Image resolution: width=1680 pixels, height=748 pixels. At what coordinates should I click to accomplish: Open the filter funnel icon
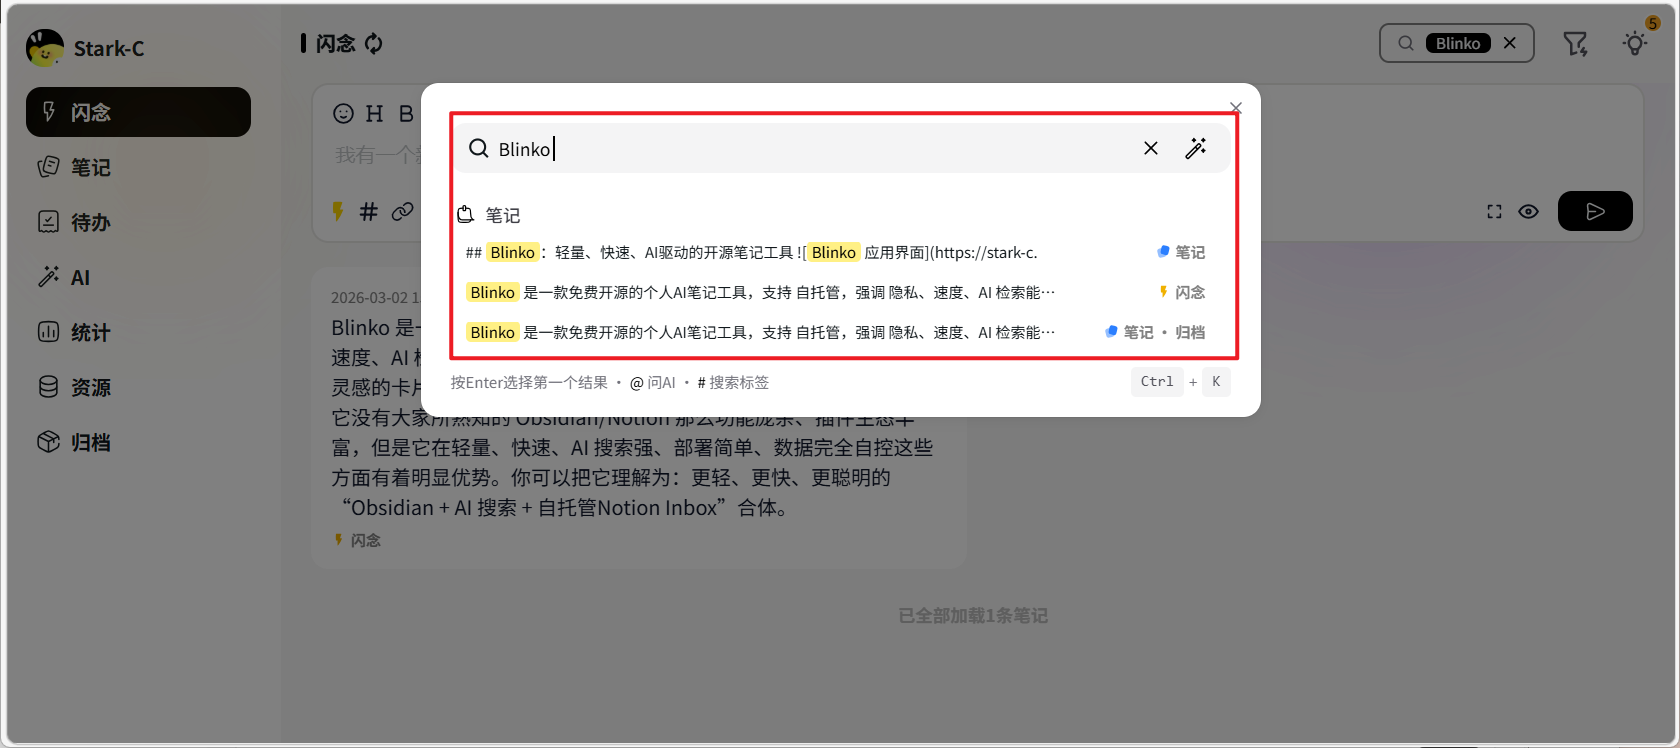(x=1575, y=43)
